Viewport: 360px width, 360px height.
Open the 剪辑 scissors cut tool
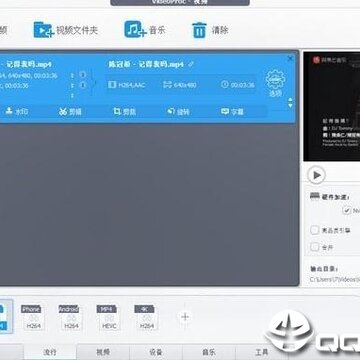point(70,112)
